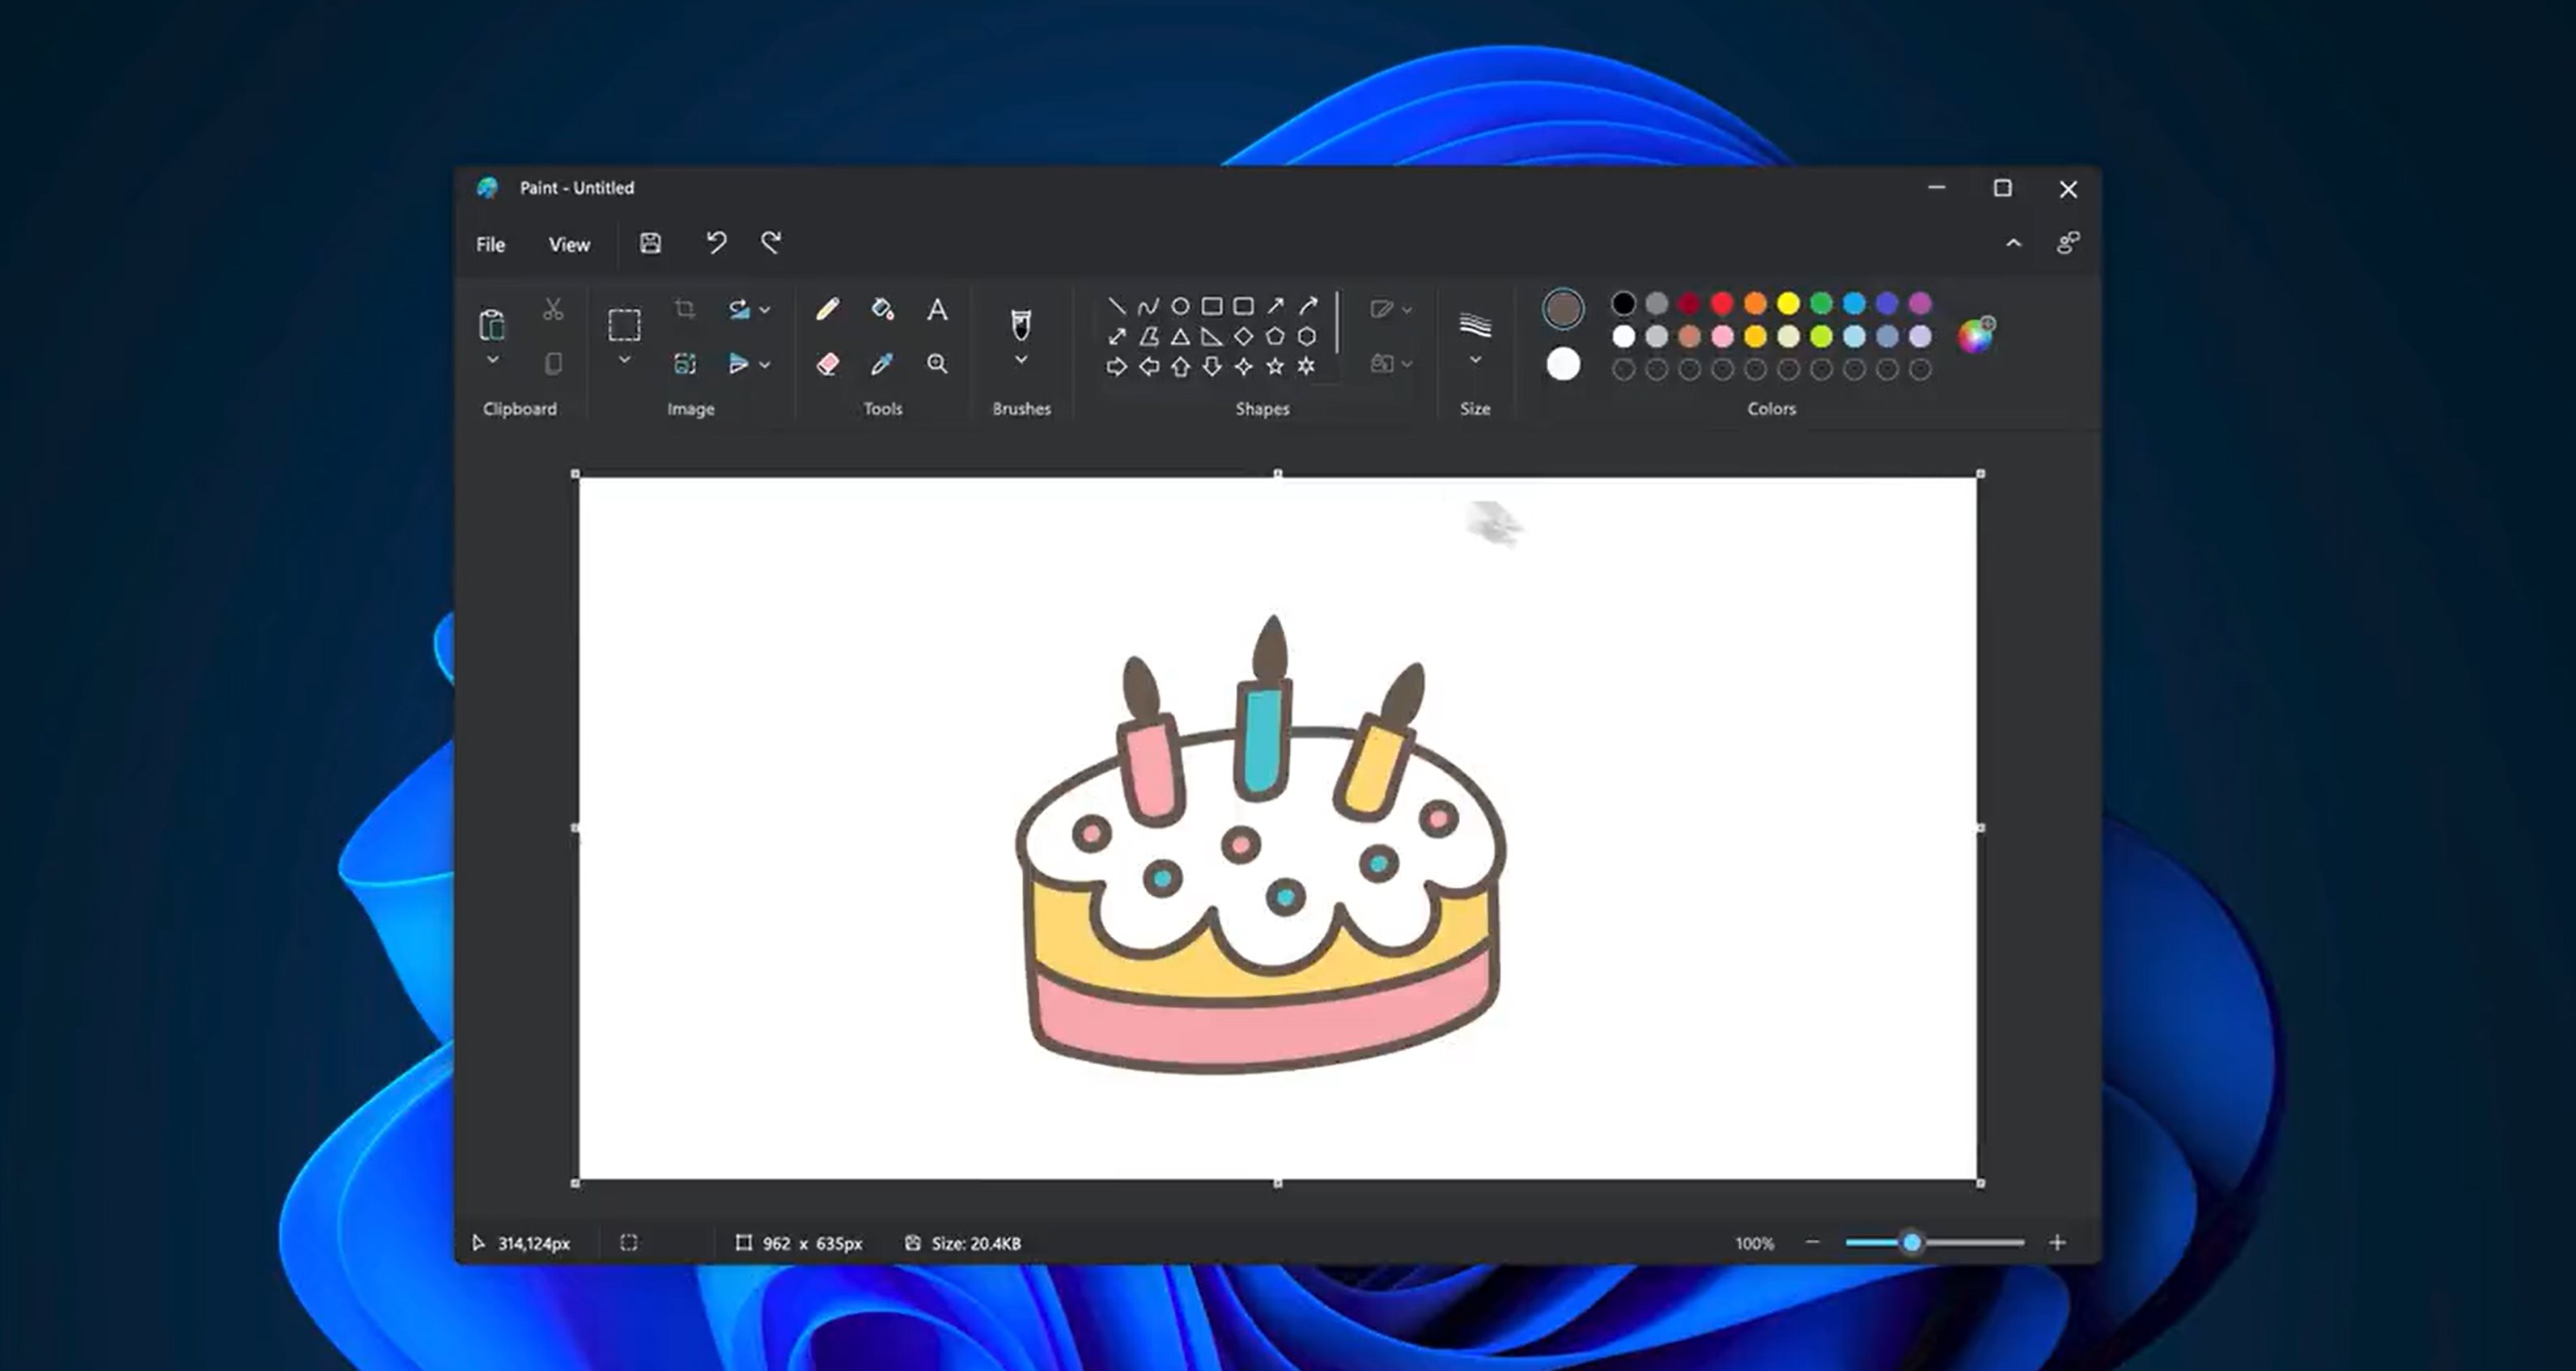The height and width of the screenshot is (1371, 2576).
Task: Select primary Color 1 swatch
Action: point(1563,309)
